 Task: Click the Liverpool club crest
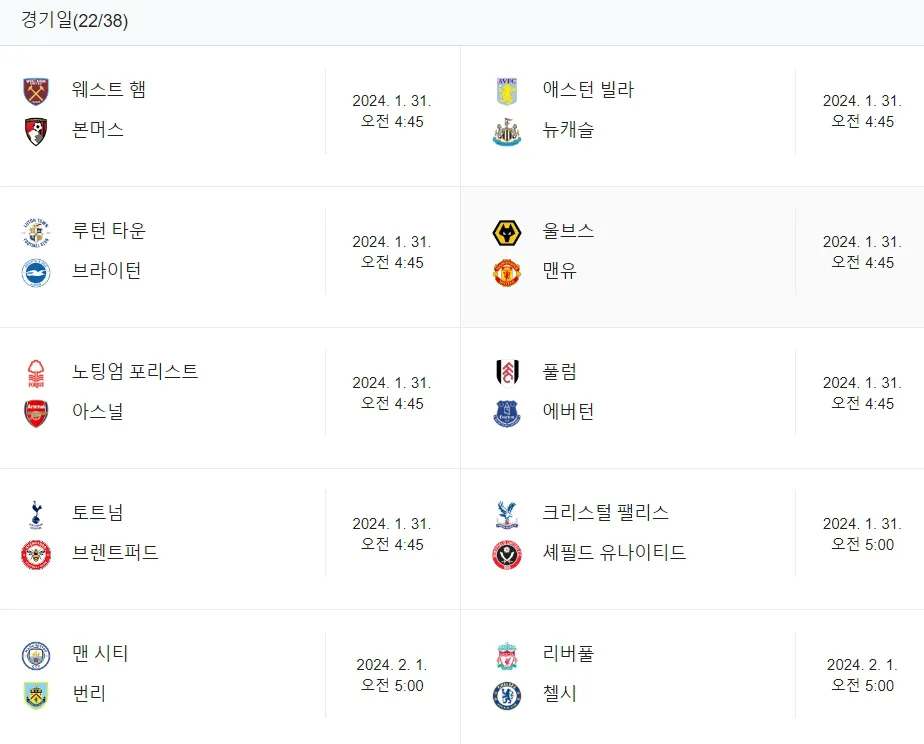click(x=507, y=656)
